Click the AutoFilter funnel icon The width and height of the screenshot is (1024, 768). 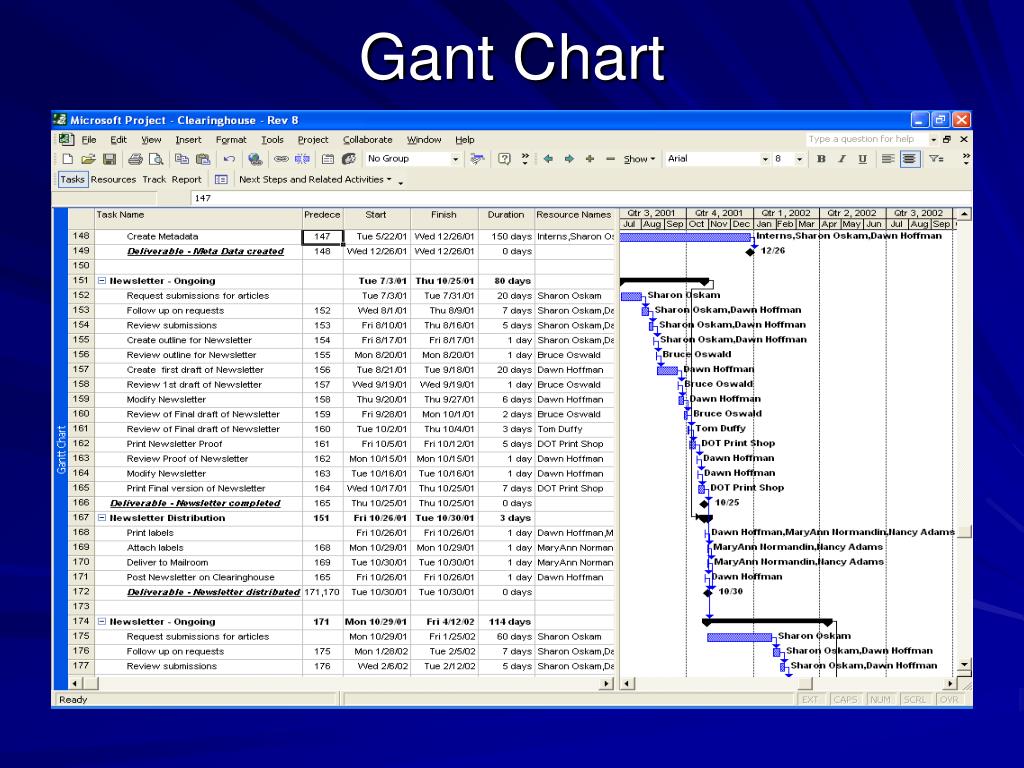point(936,159)
